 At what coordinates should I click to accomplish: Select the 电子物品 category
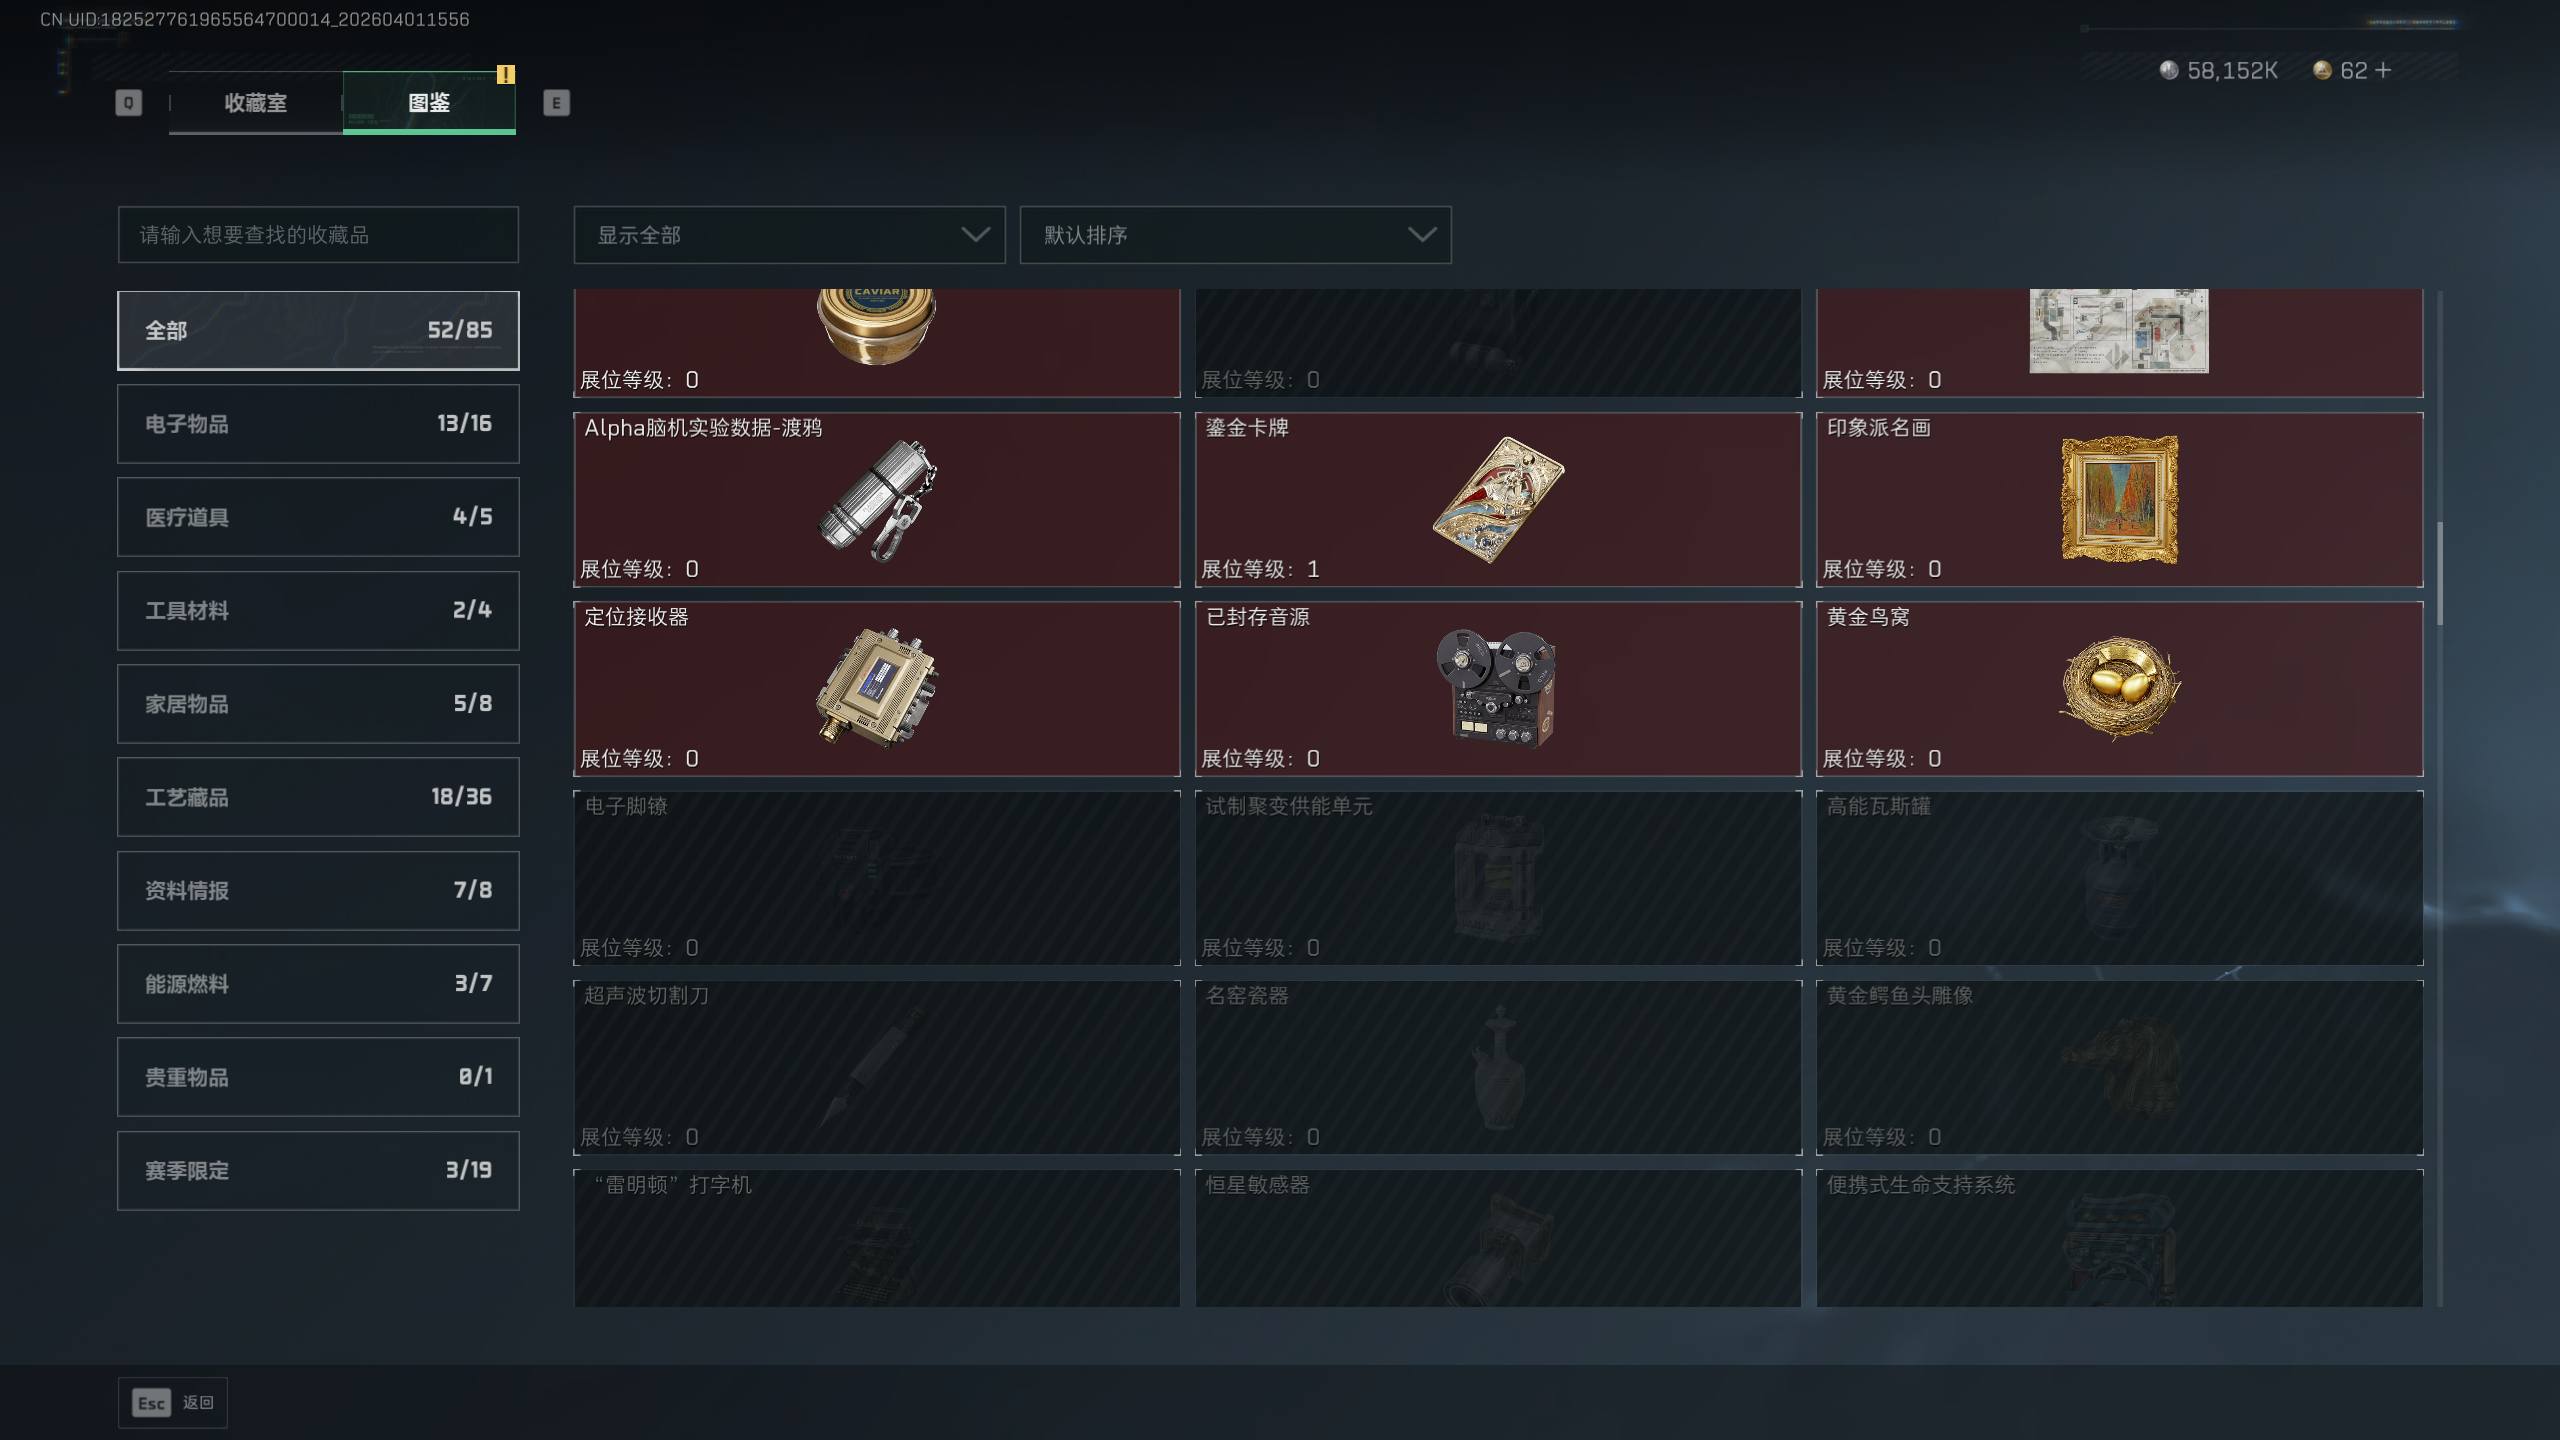click(318, 424)
